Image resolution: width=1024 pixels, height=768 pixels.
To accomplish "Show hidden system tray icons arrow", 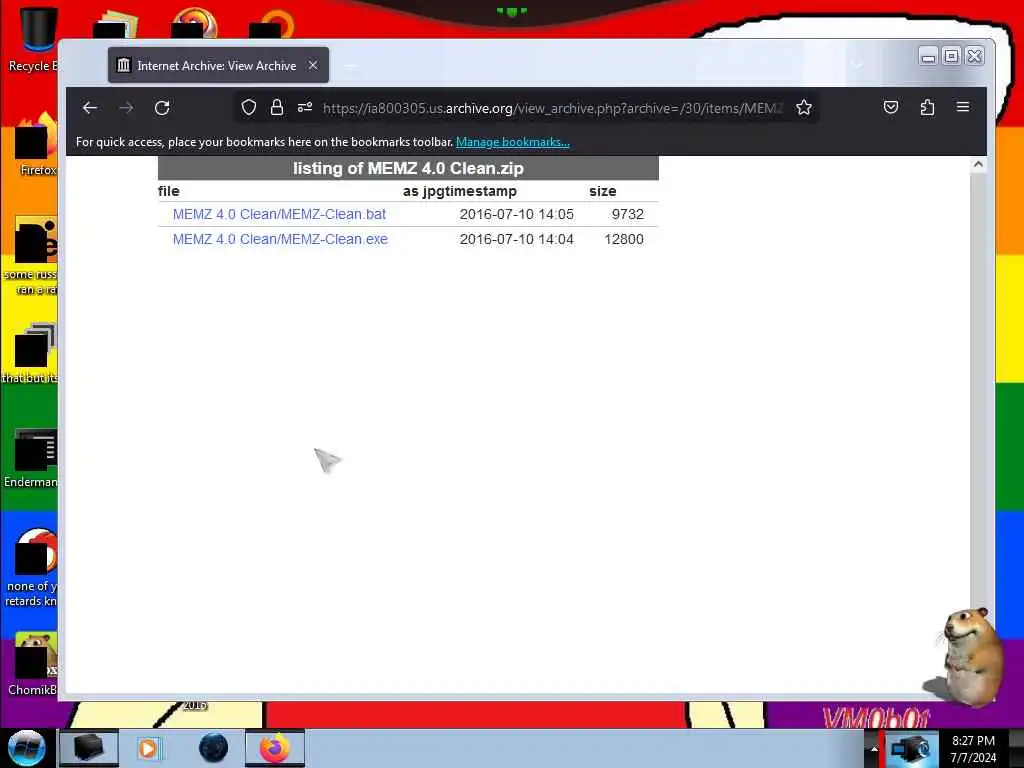I will click(x=874, y=749).
